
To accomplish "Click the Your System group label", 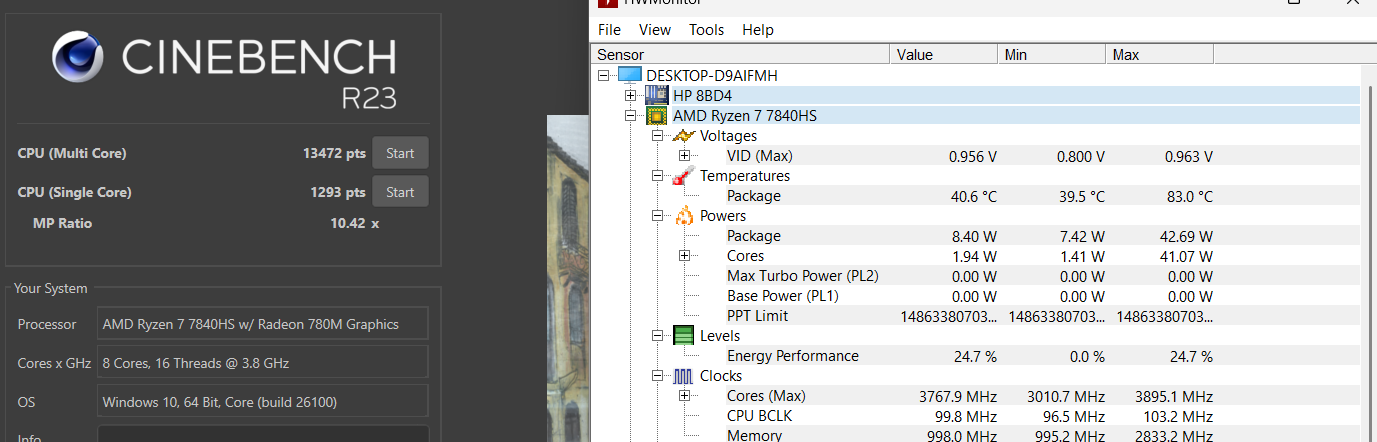I will [x=51, y=288].
